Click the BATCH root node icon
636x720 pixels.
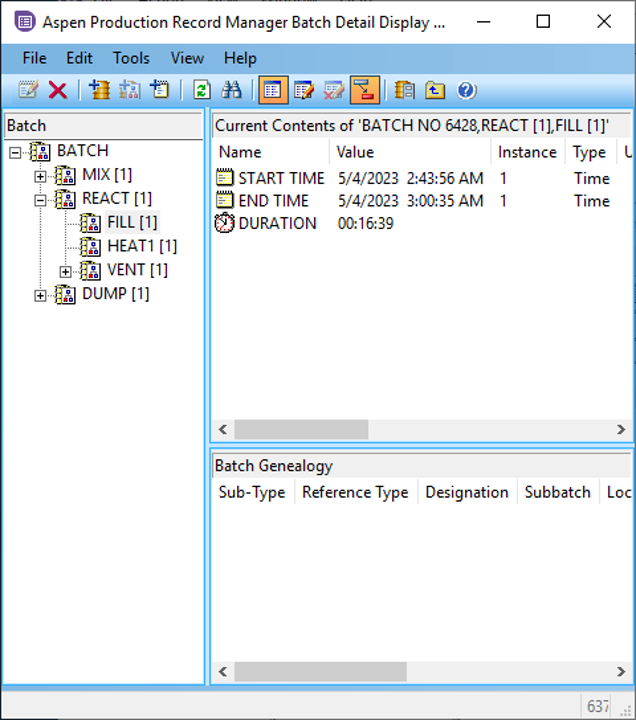[x=40, y=151]
